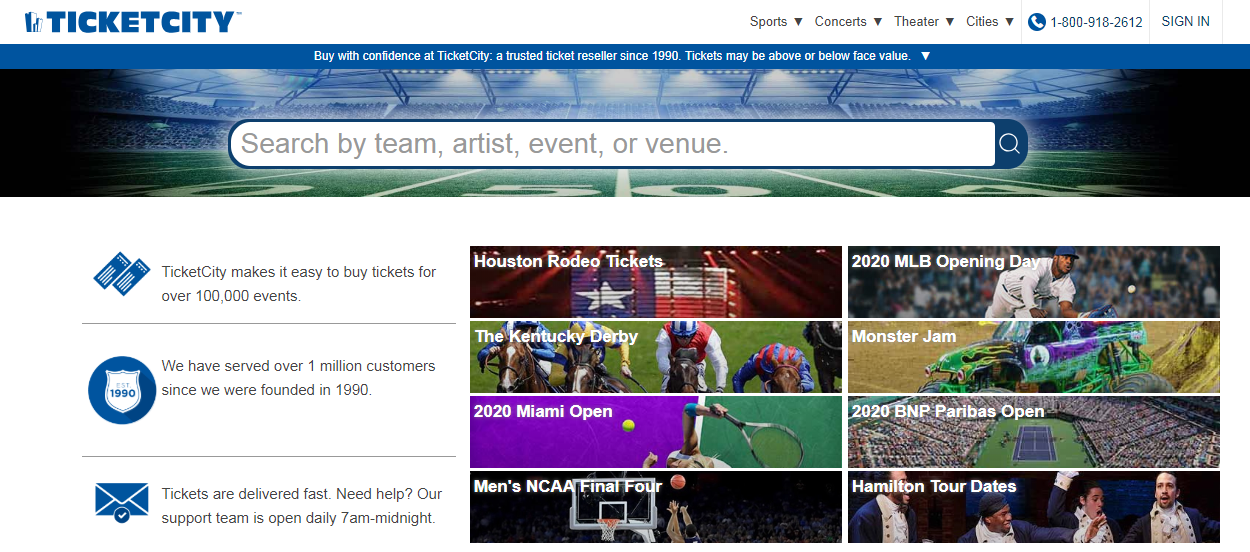Expand the buy with confidence banner arrow
The image size is (1250, 552).
point(925,56)
